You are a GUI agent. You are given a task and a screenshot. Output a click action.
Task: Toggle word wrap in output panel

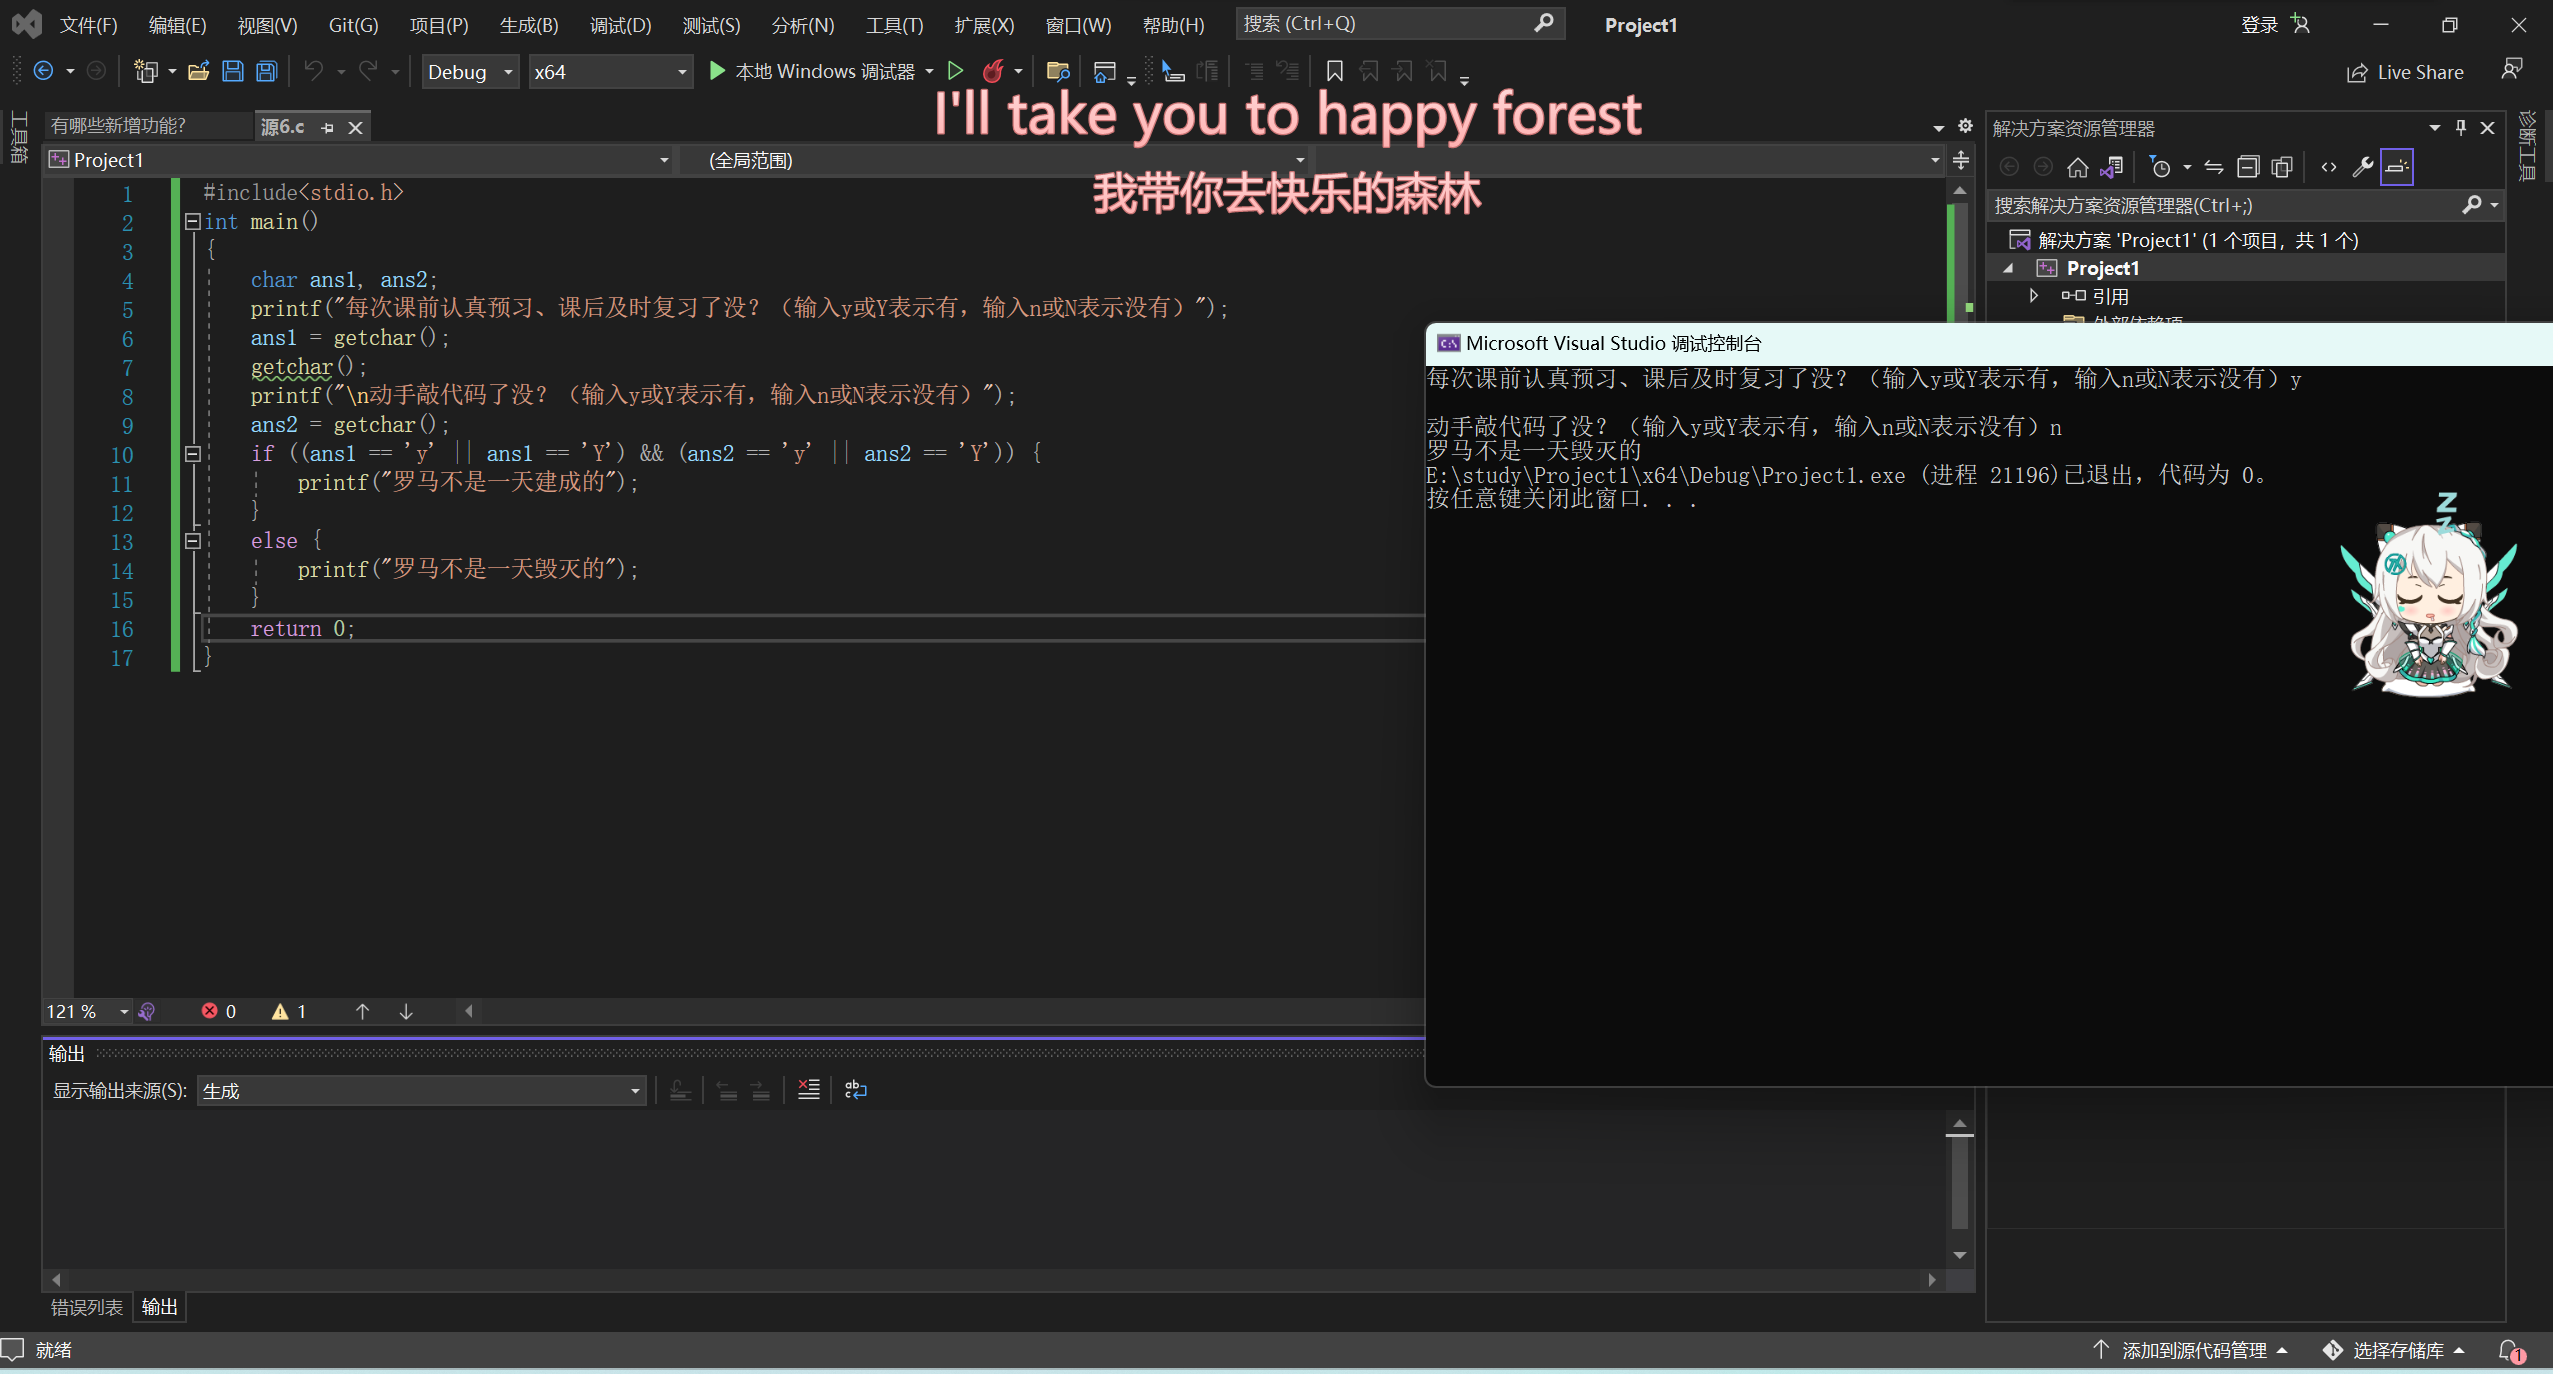point(856,1090)
